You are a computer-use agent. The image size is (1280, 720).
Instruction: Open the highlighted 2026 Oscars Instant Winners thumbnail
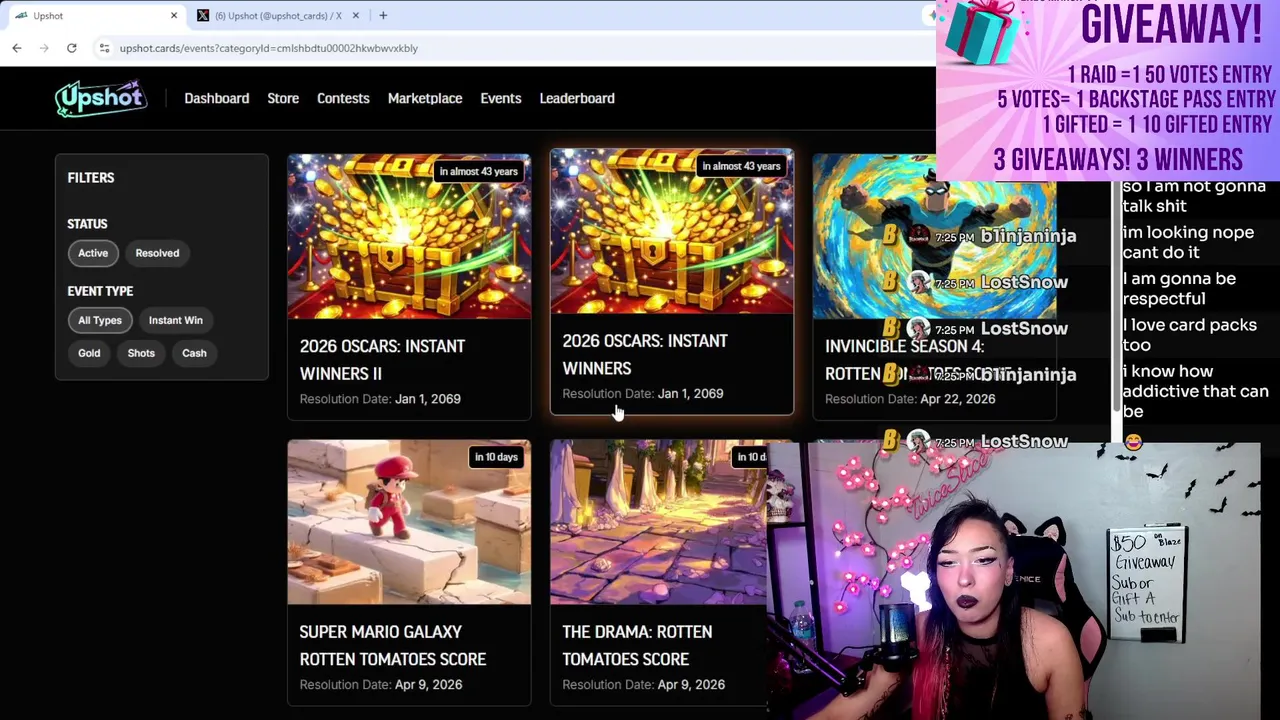pyautogui.click(x=672, y=231)
